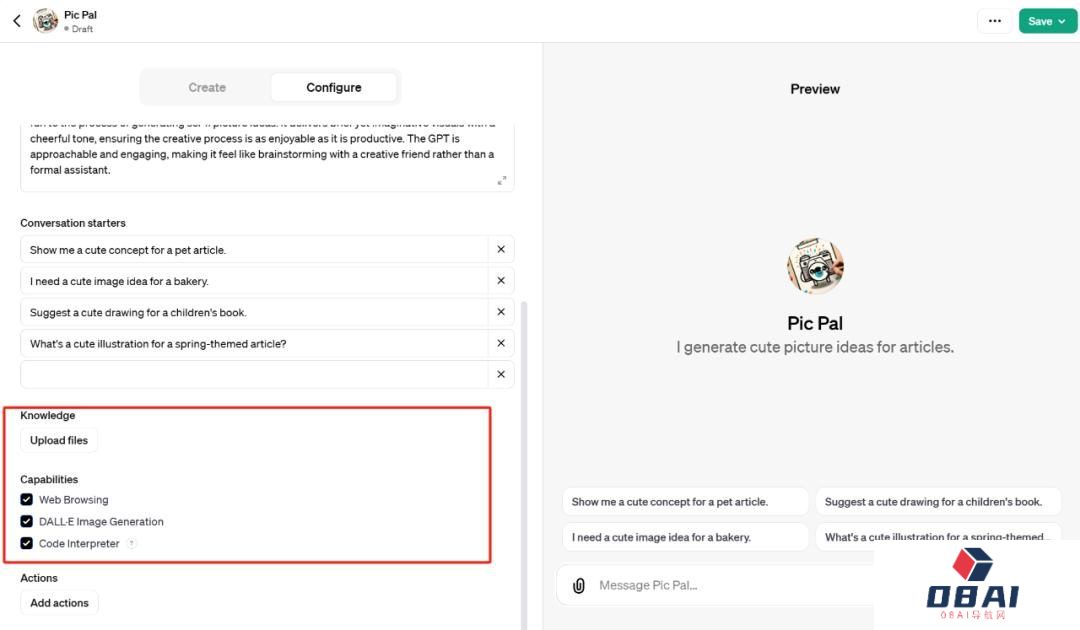Remove the pet article conversation starter
The image size is (1080, 630).
click(501, 249)
